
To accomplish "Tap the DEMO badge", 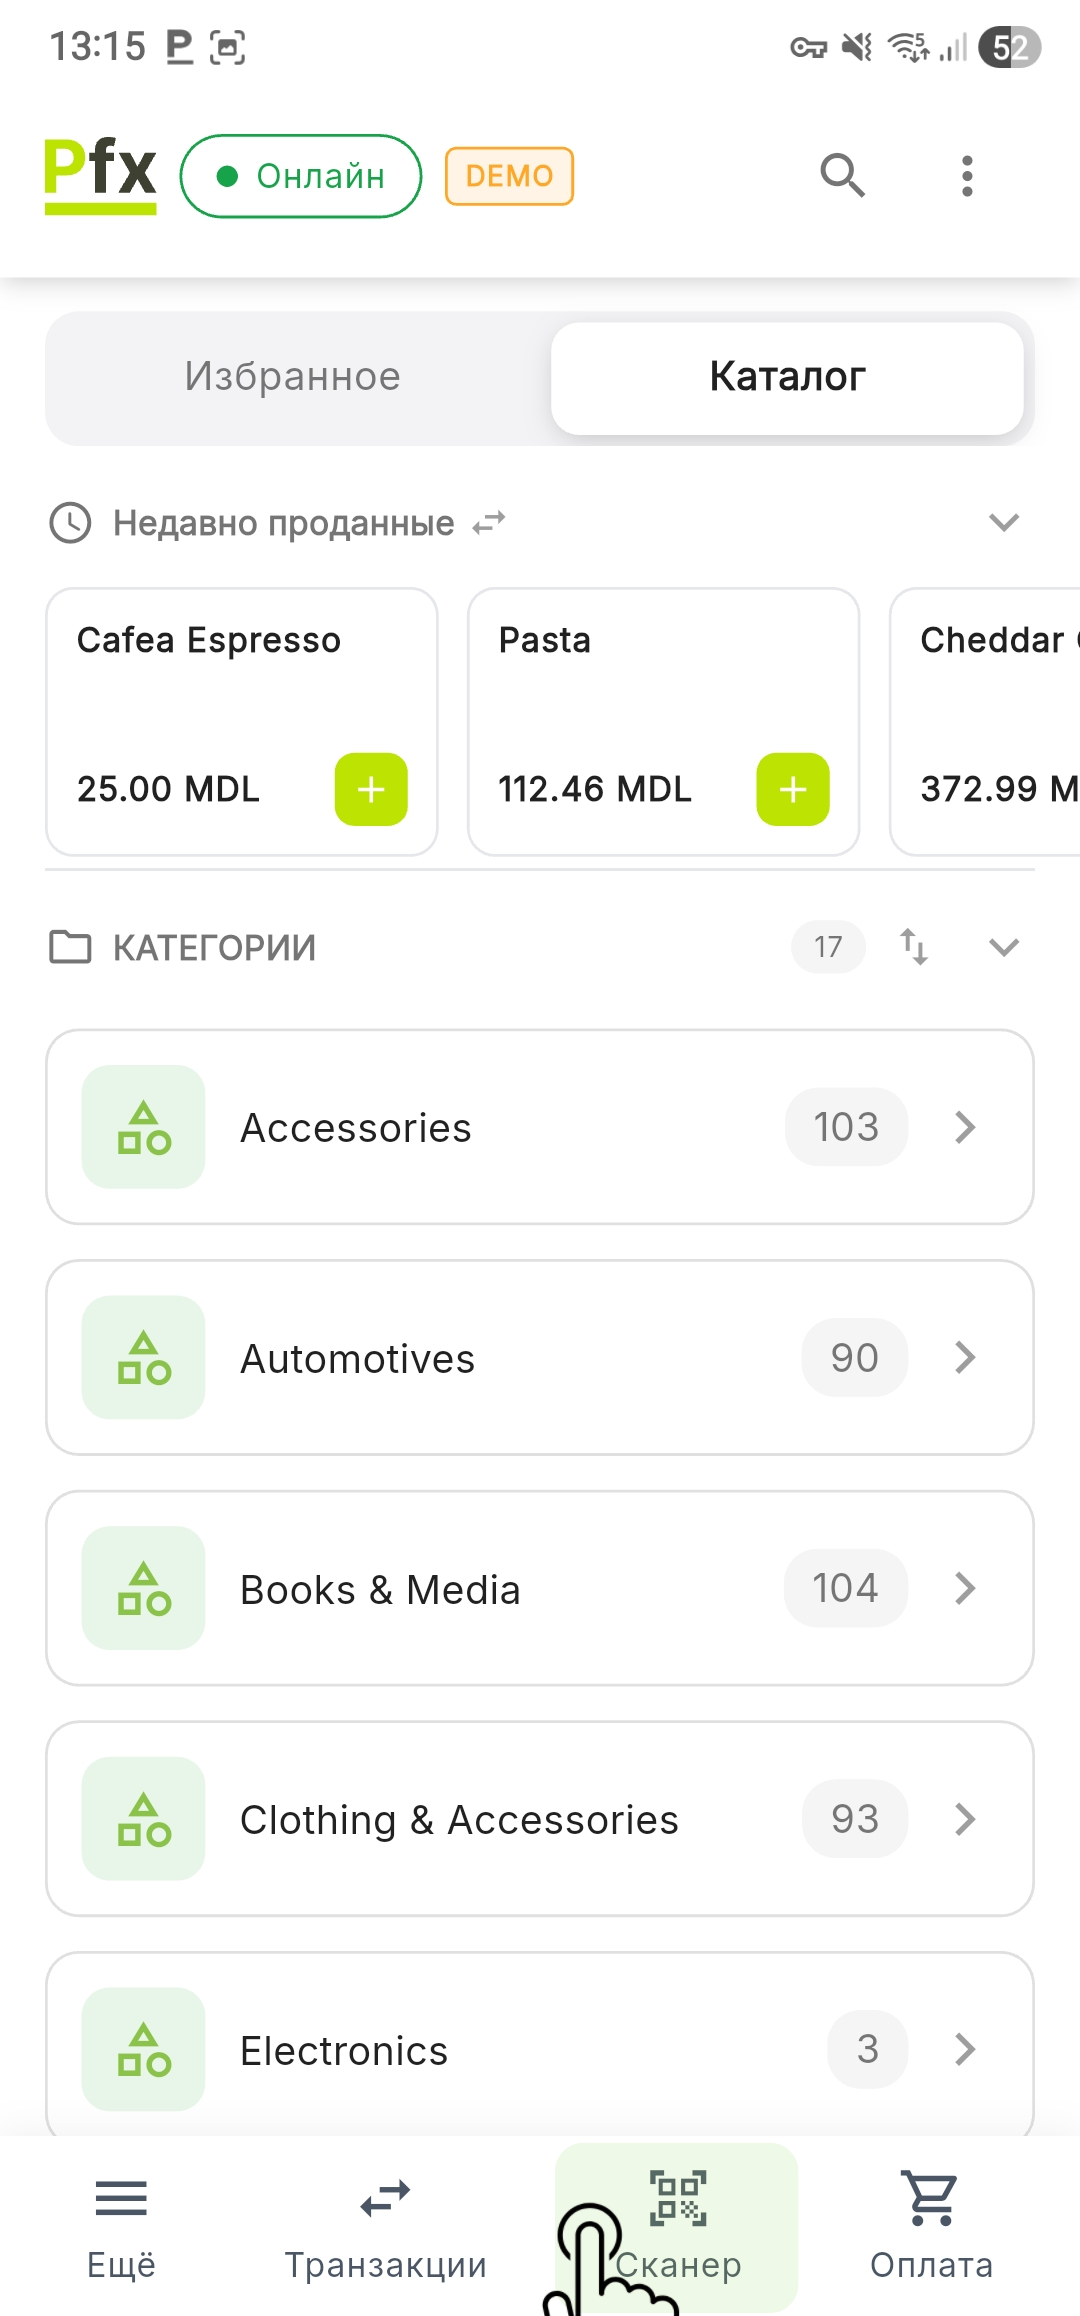I will tap(509, 176).
